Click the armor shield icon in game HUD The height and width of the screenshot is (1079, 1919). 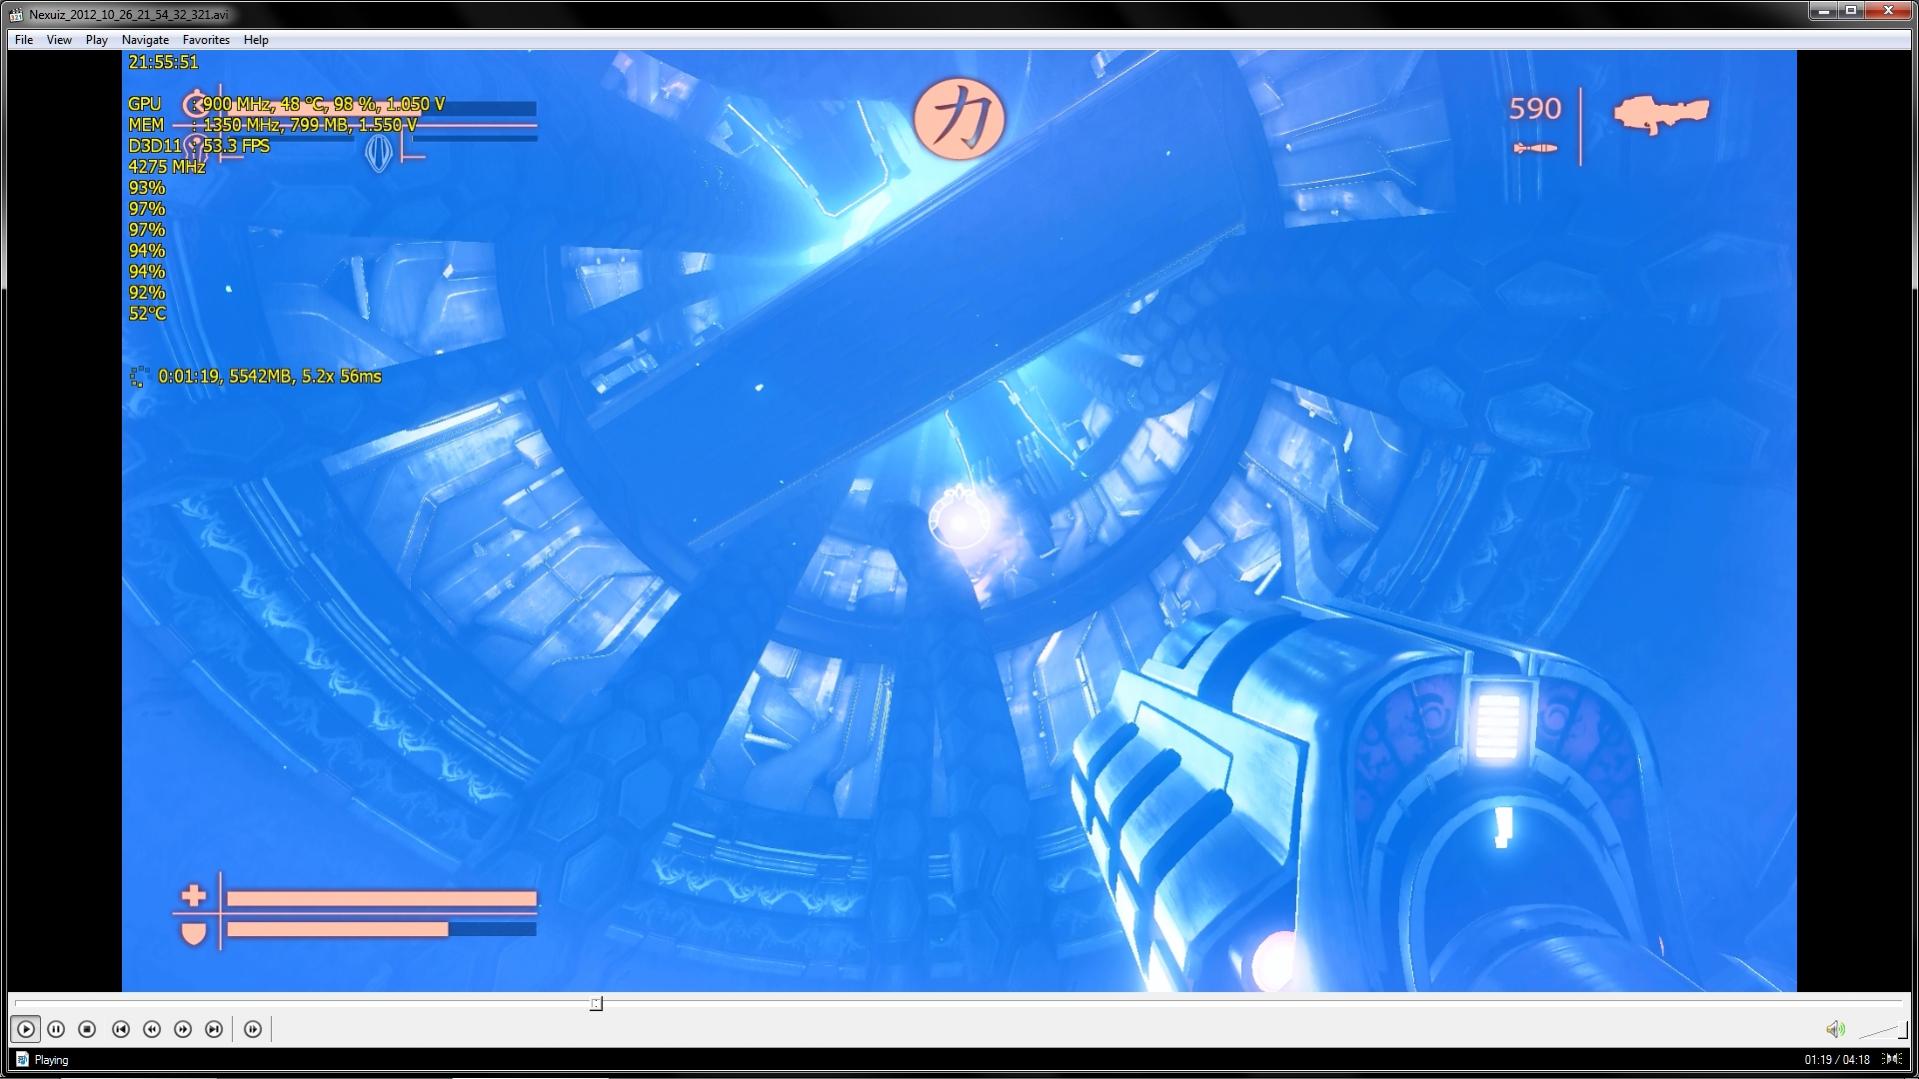tap(193, 934)
